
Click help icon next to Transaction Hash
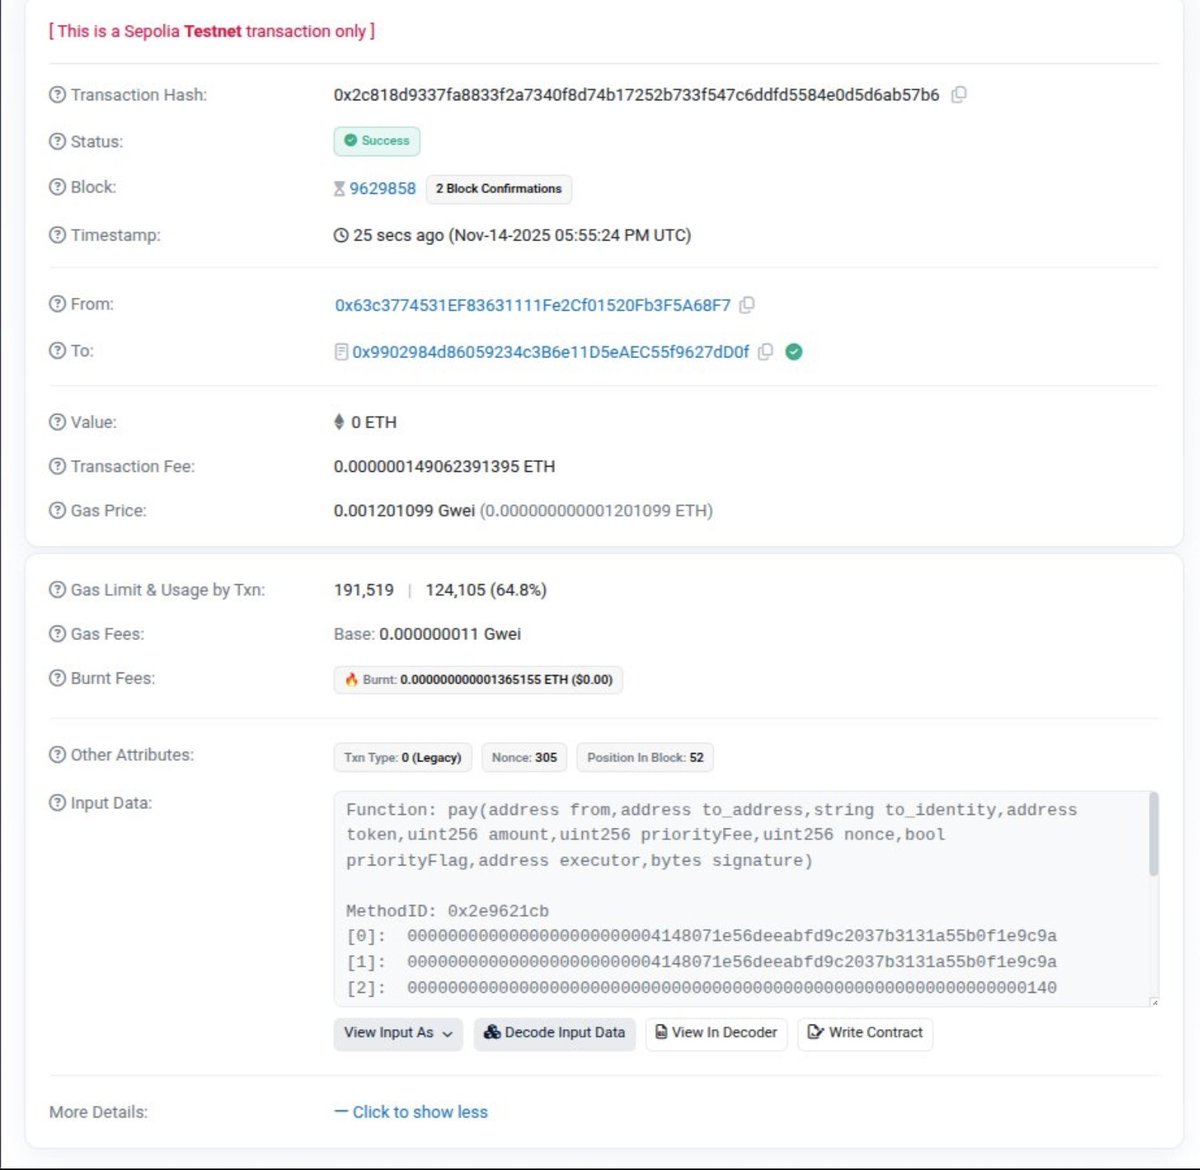57,95
